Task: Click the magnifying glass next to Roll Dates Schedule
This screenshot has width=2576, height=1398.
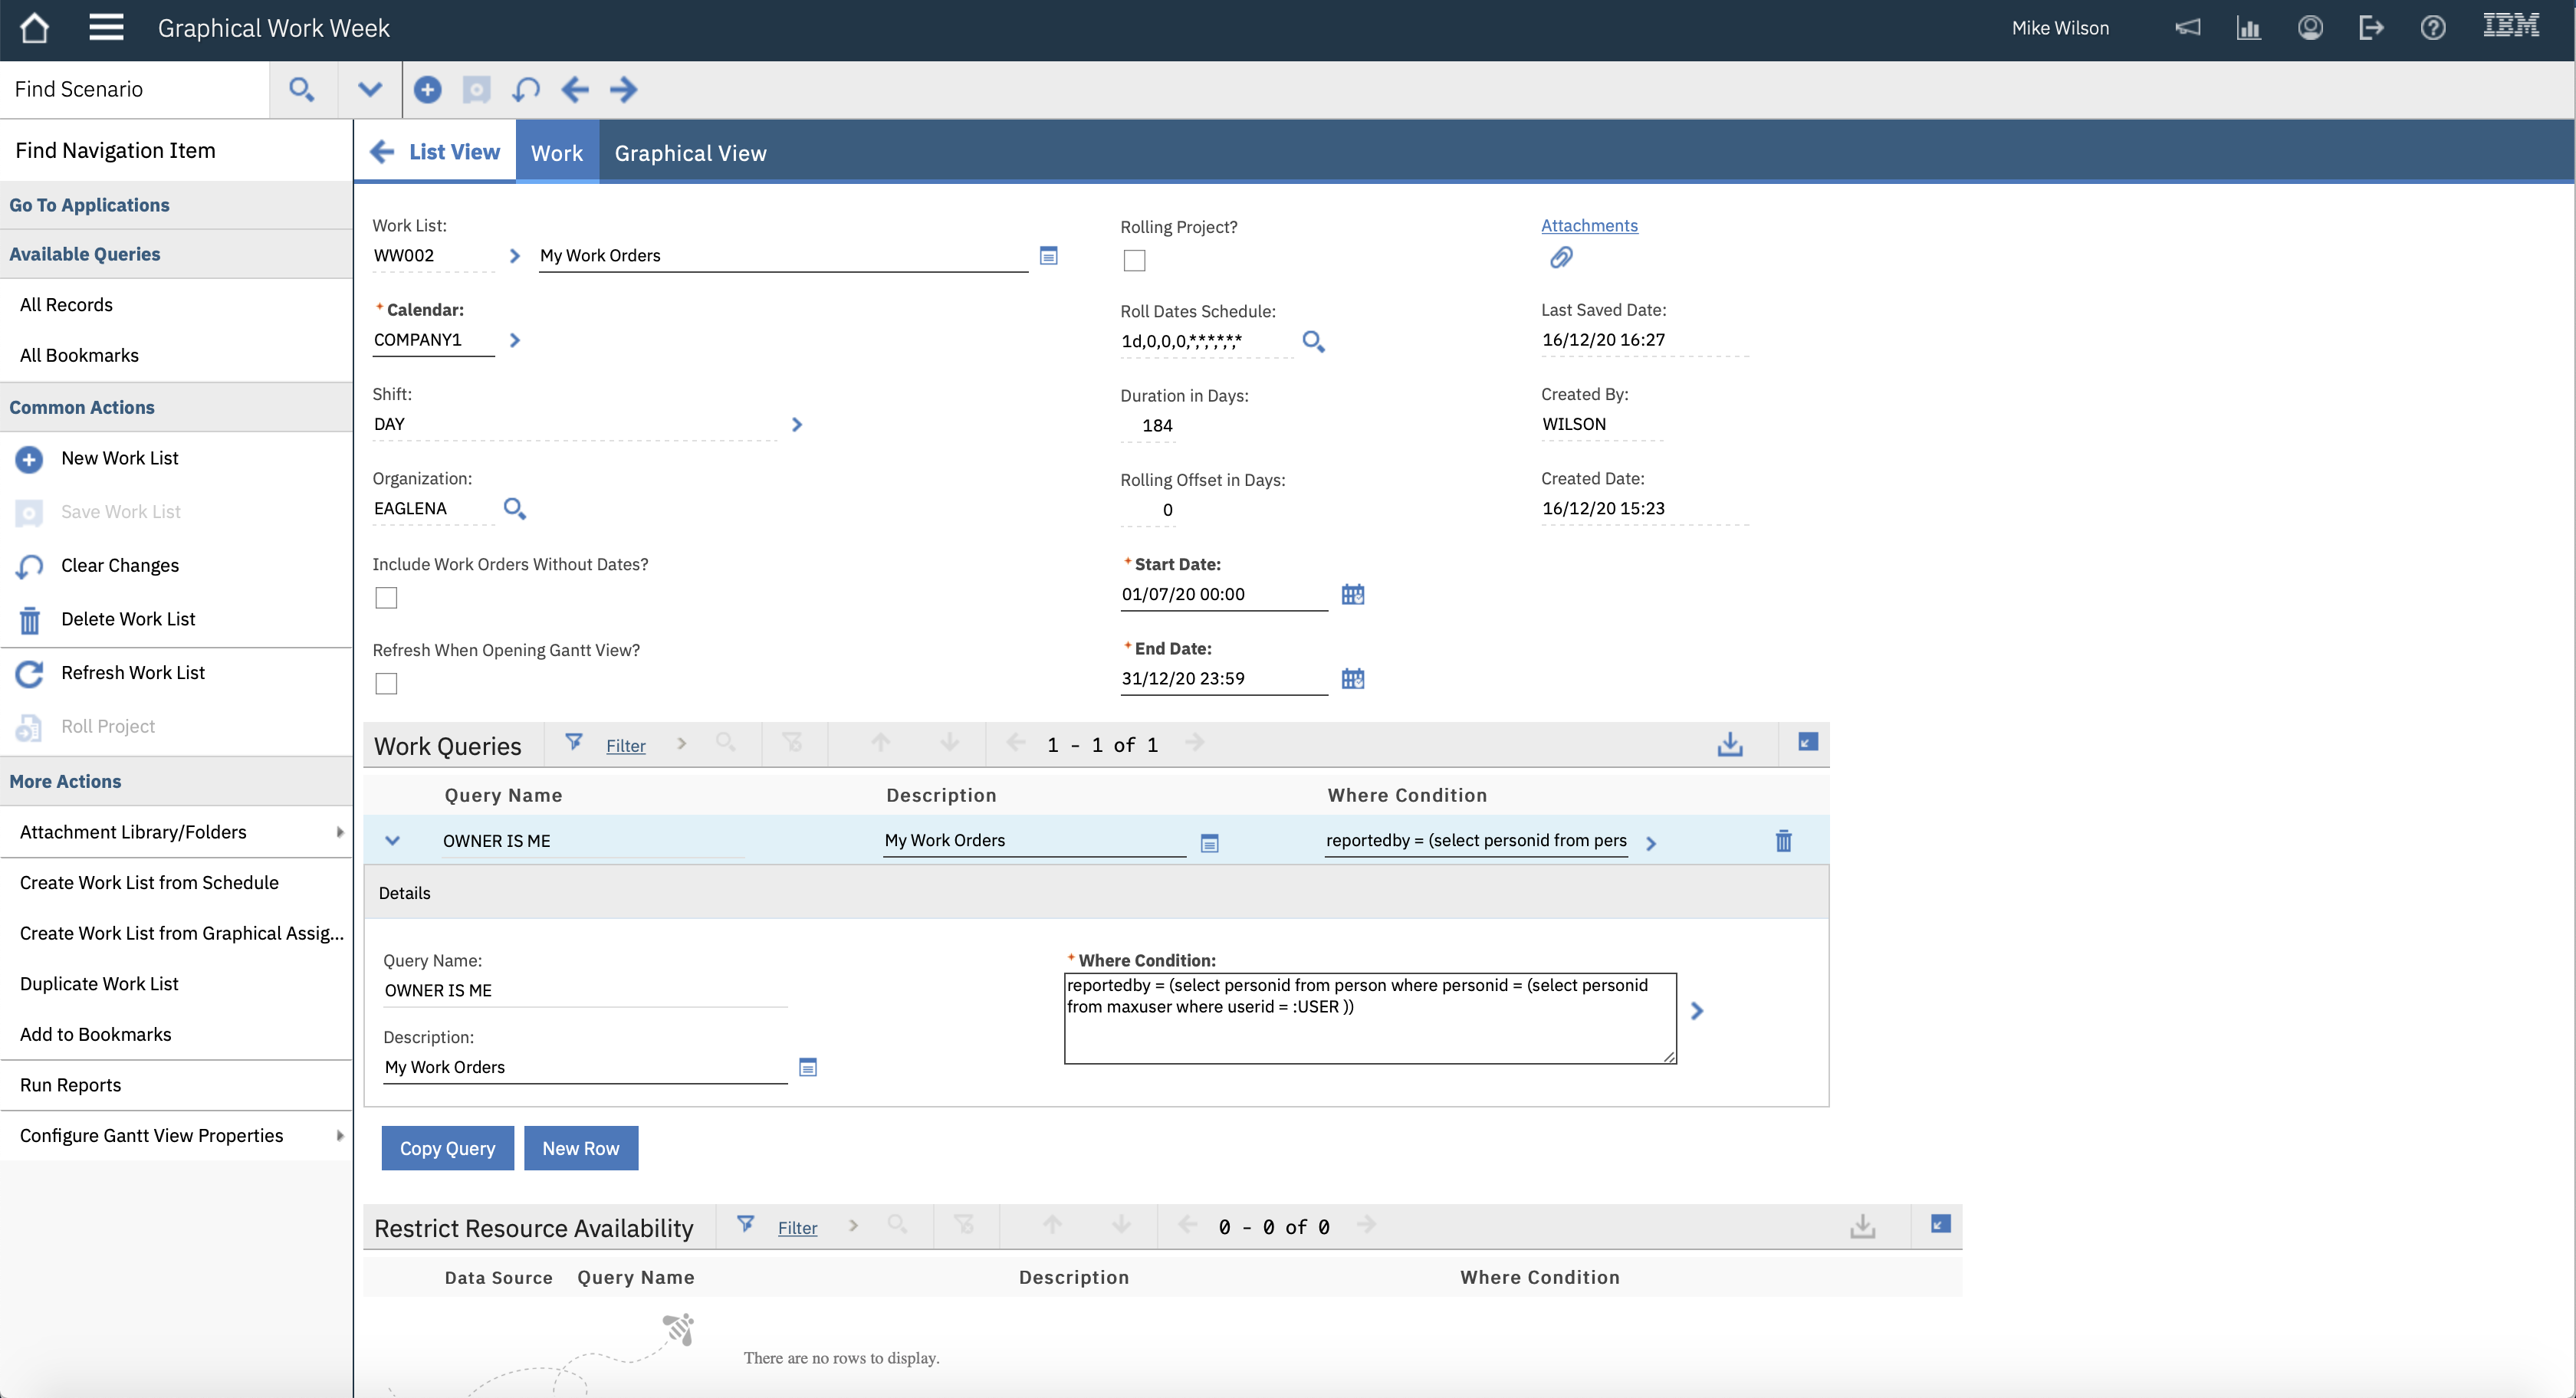Action: 1313,341
